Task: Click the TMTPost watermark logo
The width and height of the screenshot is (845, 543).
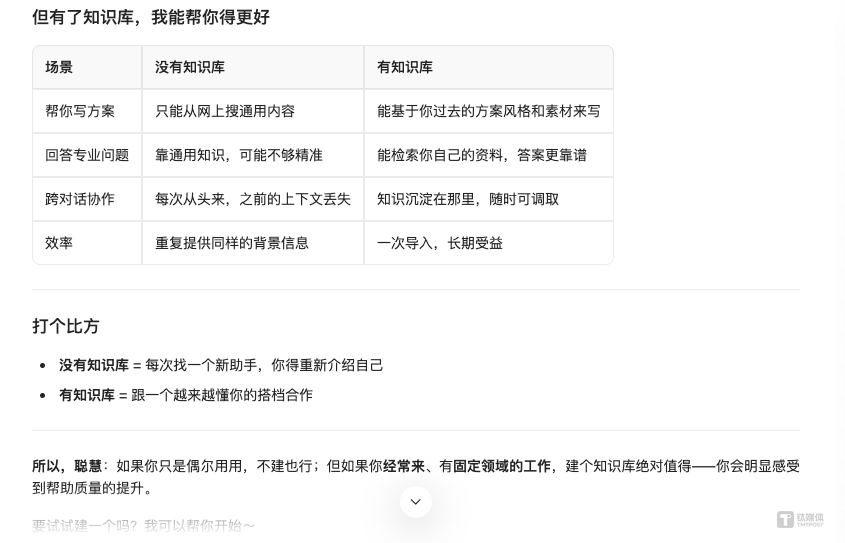Action: (x=800, y=520)
